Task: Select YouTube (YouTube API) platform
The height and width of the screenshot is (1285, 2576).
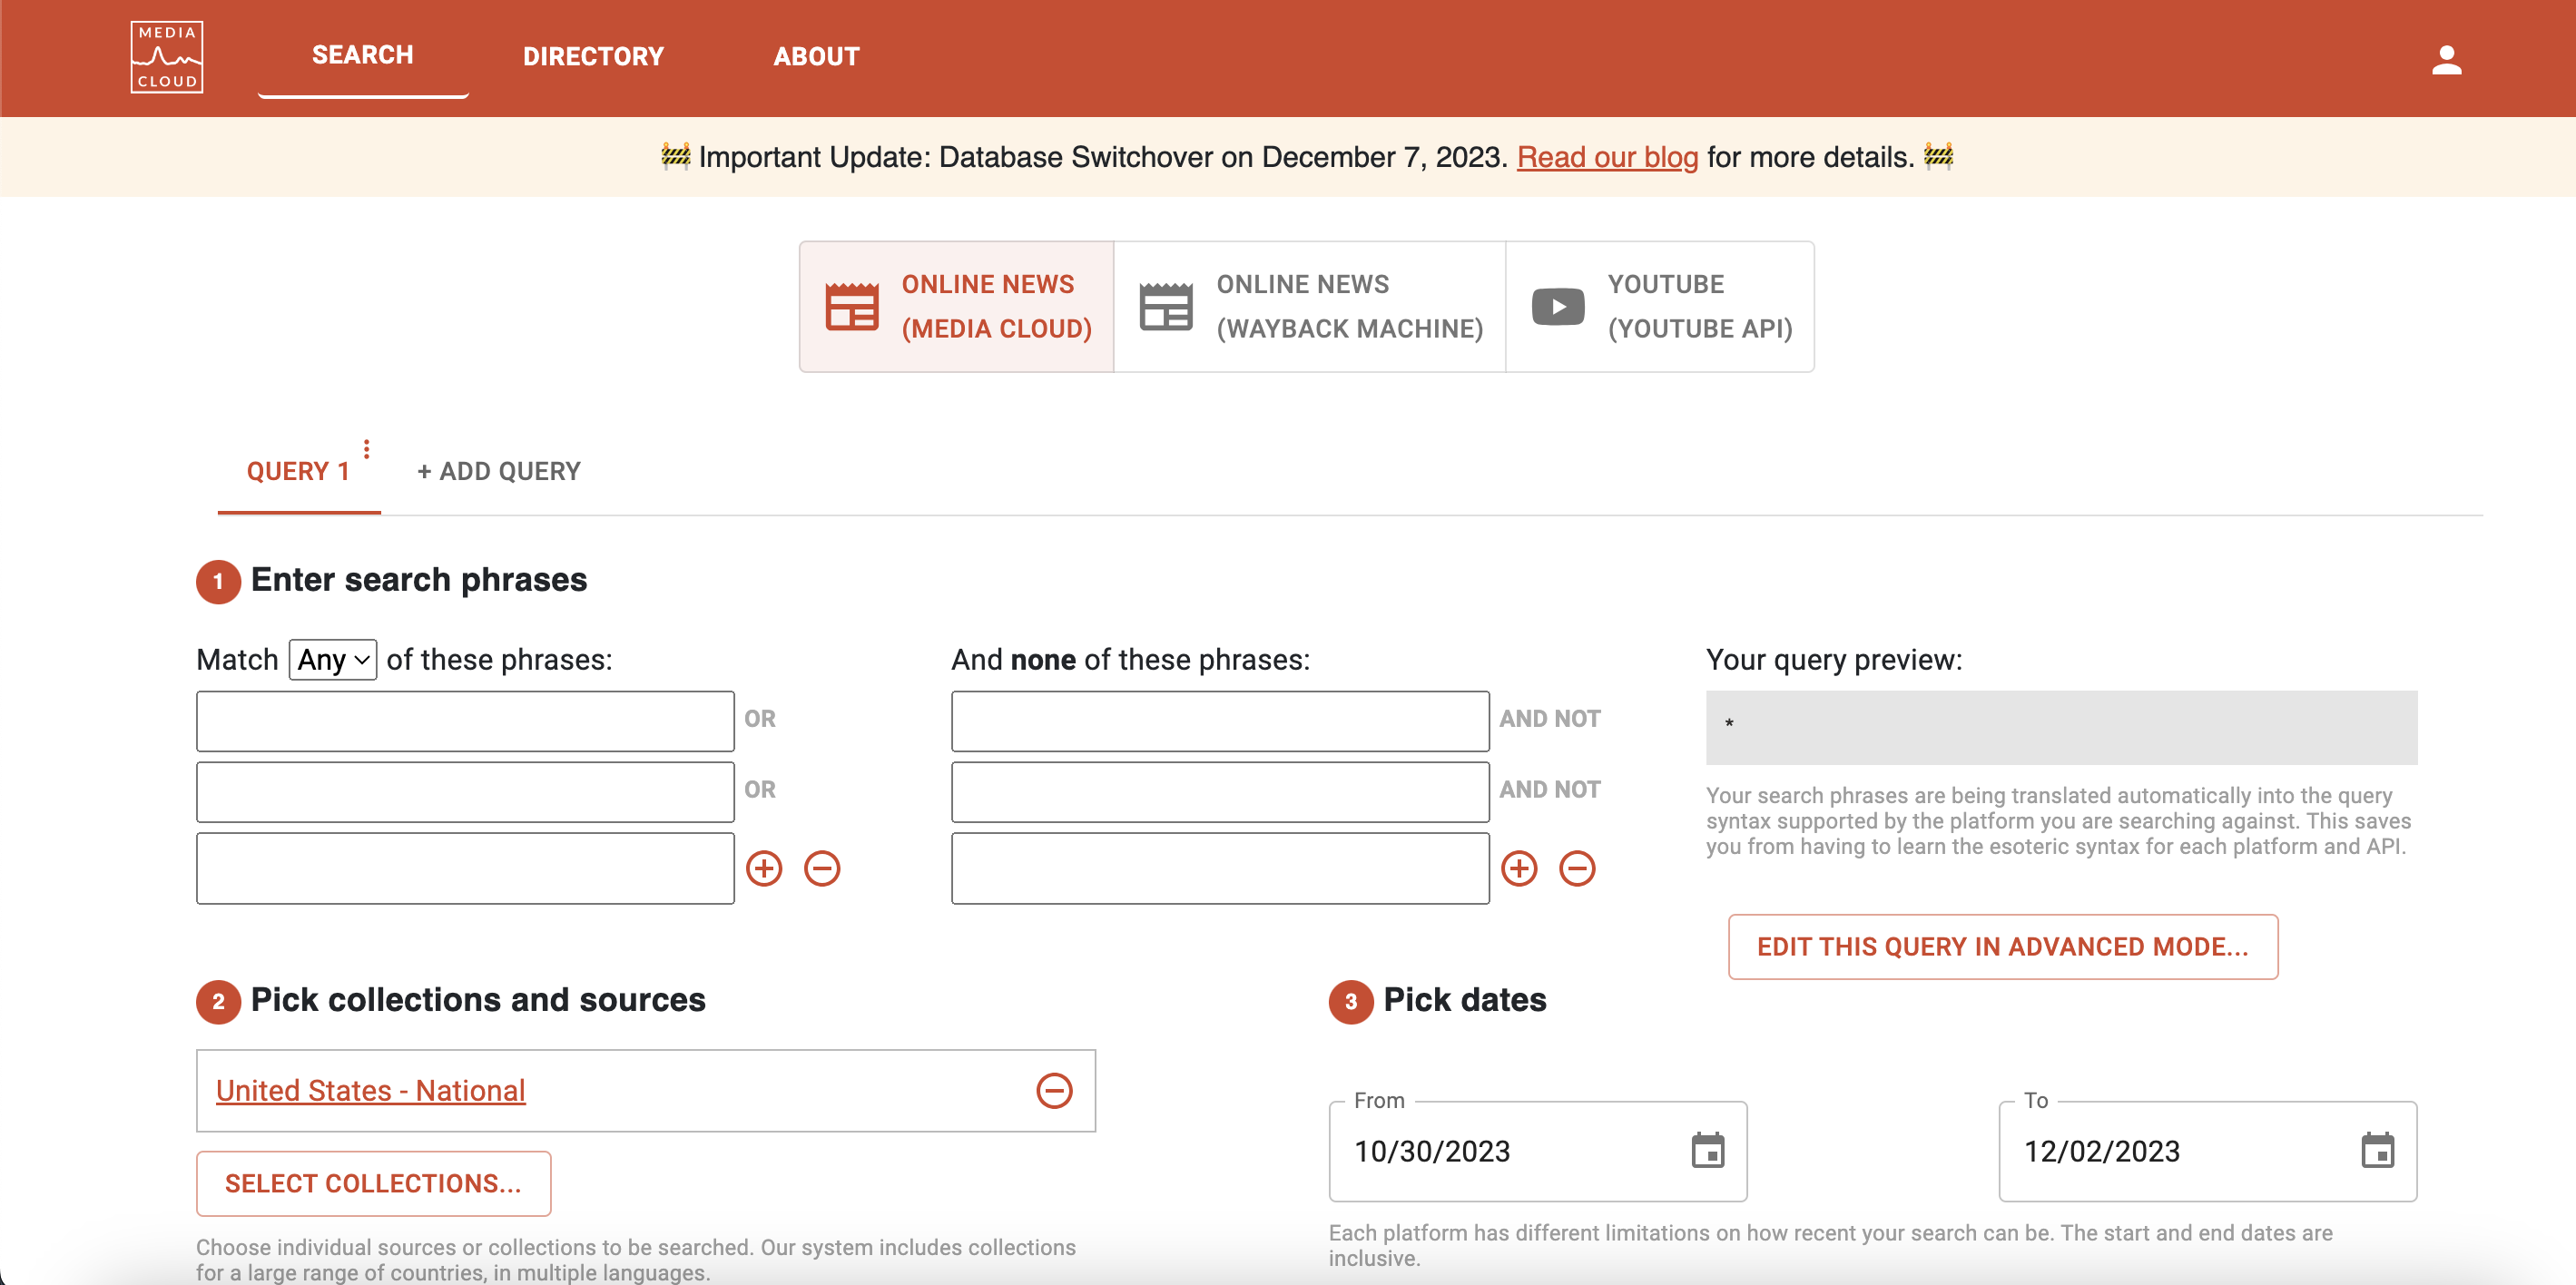Action: pos(1660,307)
